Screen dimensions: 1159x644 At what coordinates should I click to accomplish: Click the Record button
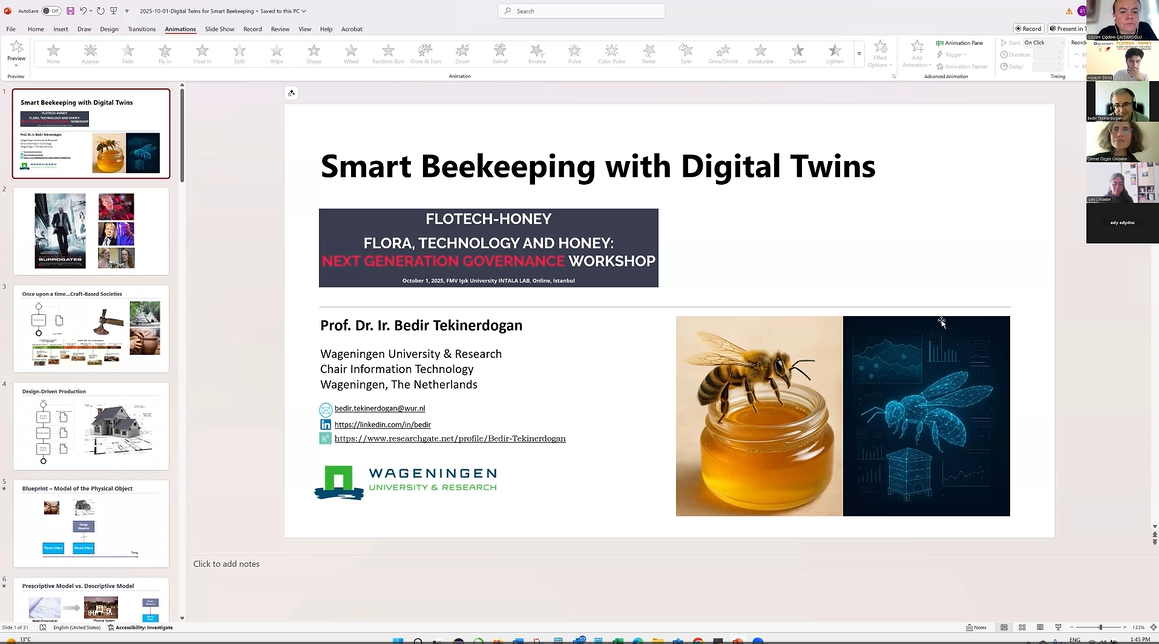(1028, 29)
